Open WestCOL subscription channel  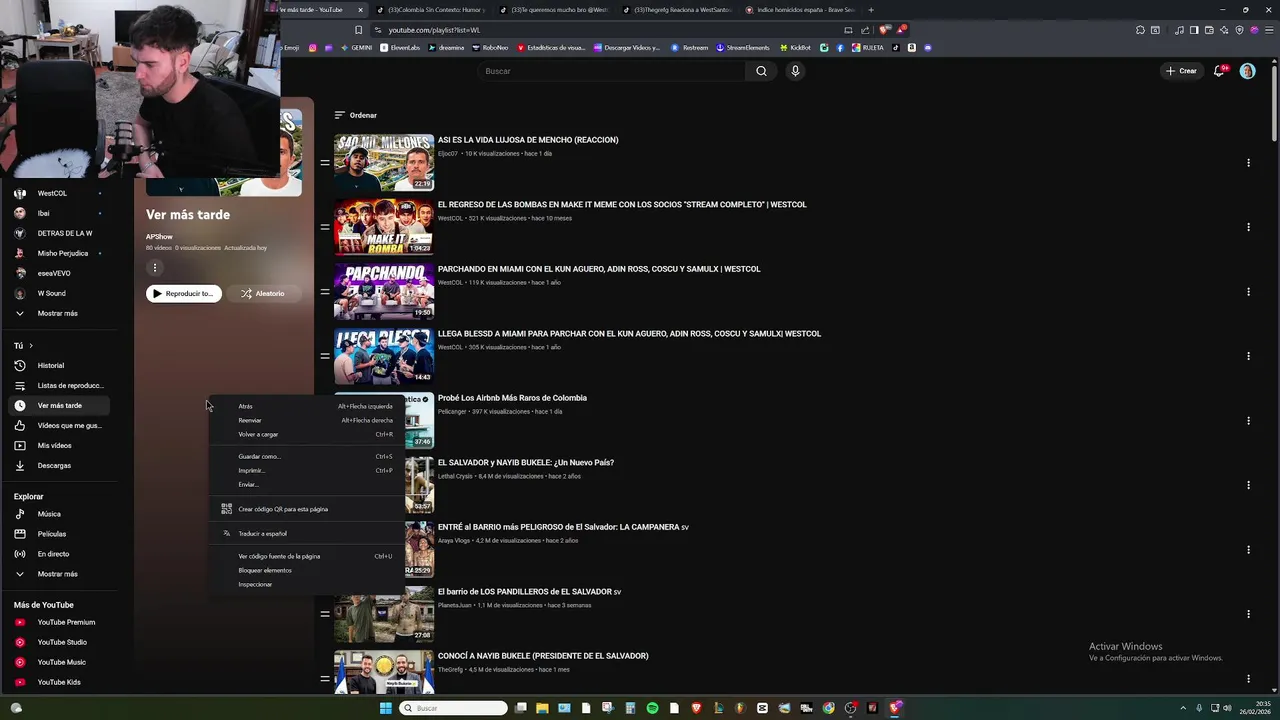pos(57,193)
